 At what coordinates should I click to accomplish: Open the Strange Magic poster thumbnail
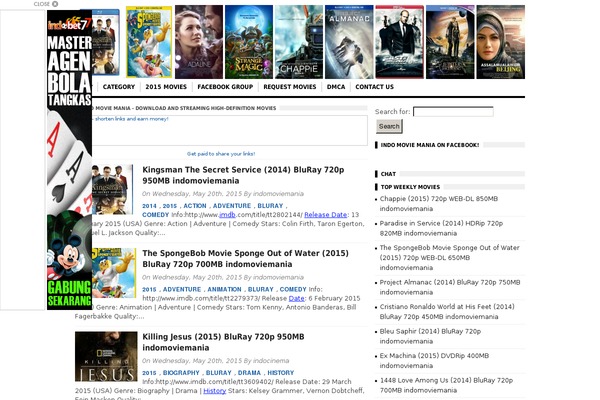249,42
